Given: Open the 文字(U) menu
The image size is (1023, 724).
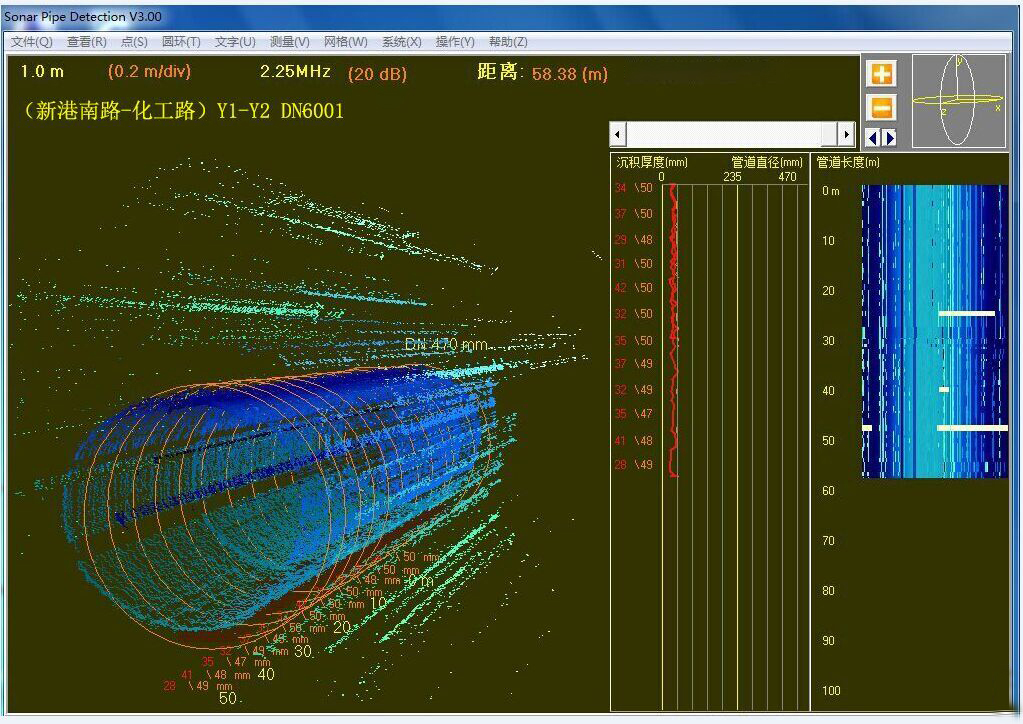Looking at the screenshot, I should (235, 42).
